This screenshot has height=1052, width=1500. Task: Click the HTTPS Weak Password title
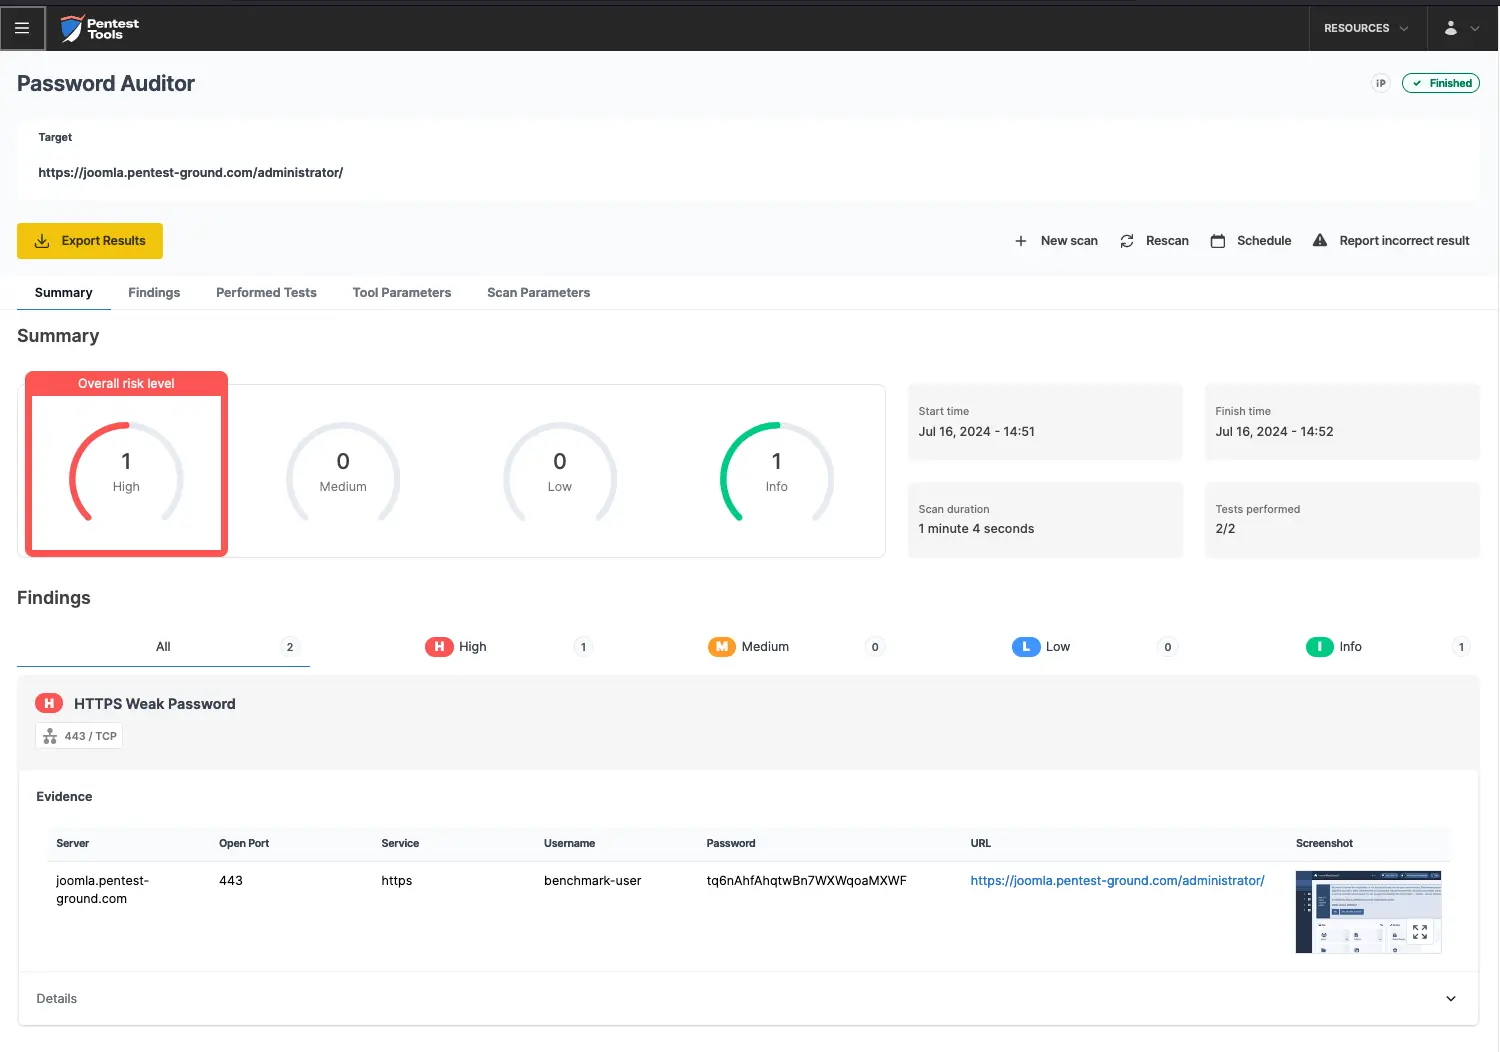point(155,704)
